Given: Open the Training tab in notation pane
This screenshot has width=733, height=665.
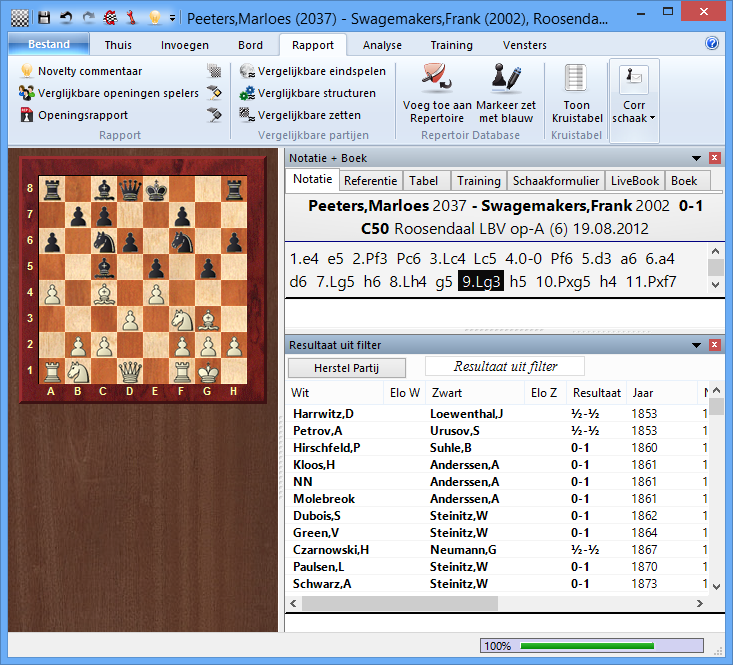Looking at the screenshot, I should point(479,181).
